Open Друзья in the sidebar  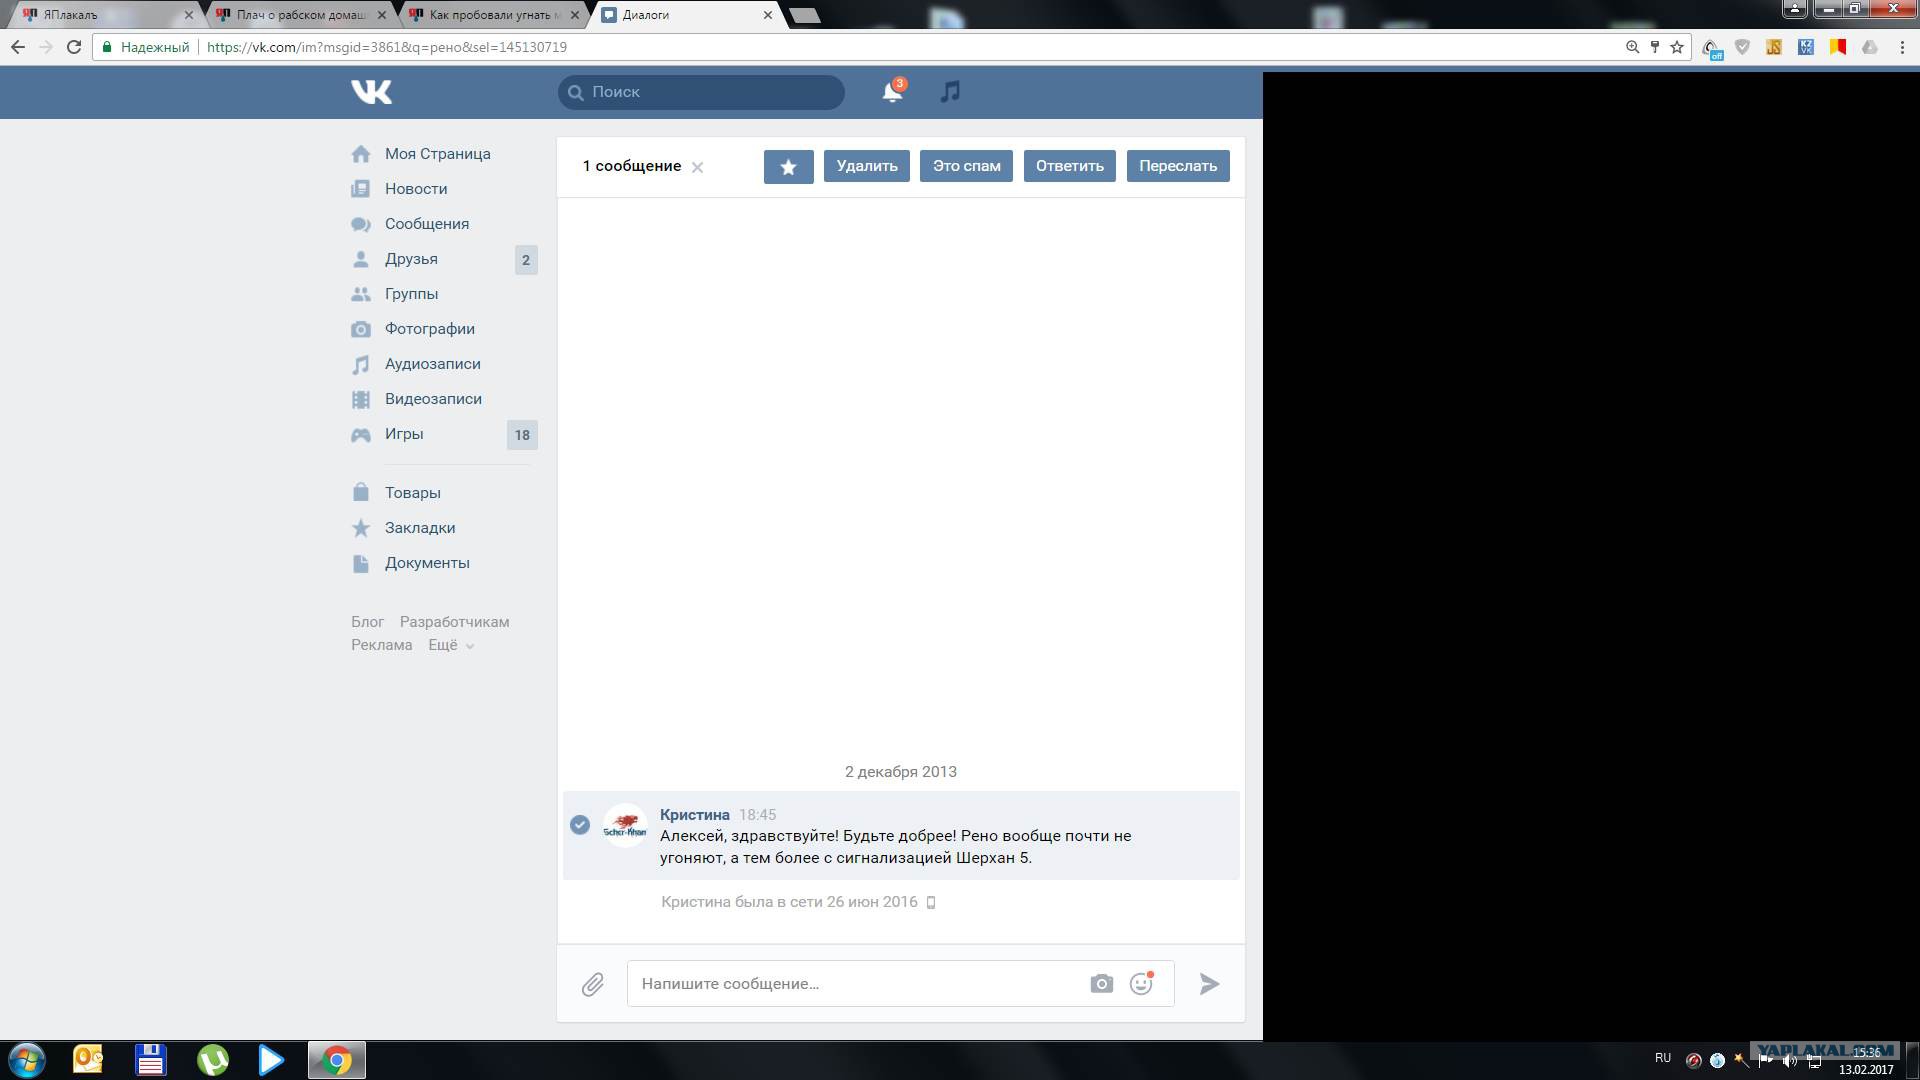tap(411, 259)
